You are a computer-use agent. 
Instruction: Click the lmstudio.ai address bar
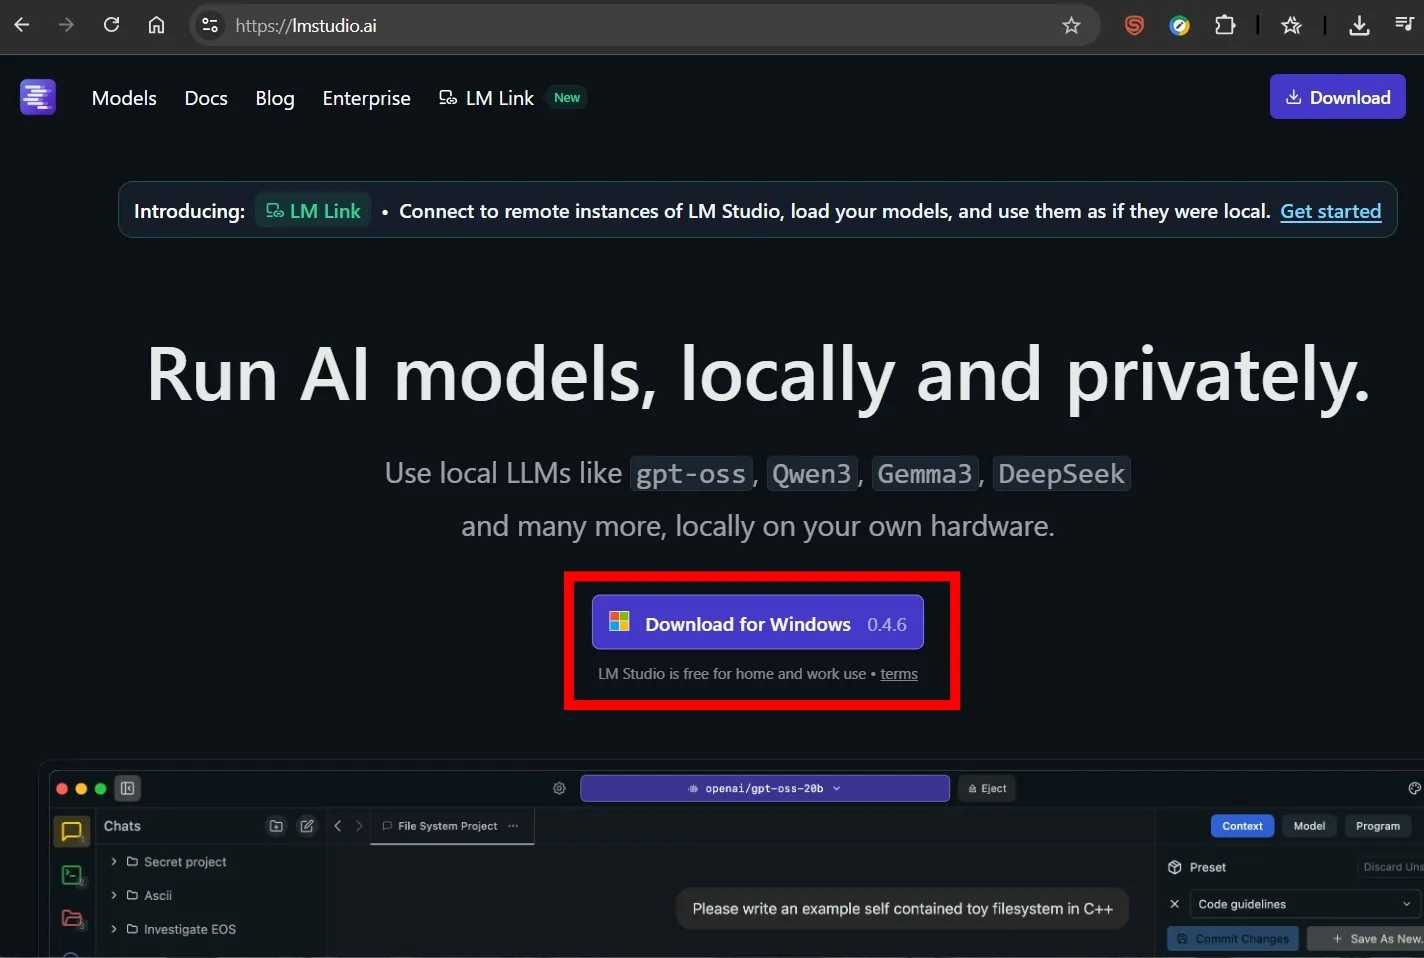click(x=640, y=26)
